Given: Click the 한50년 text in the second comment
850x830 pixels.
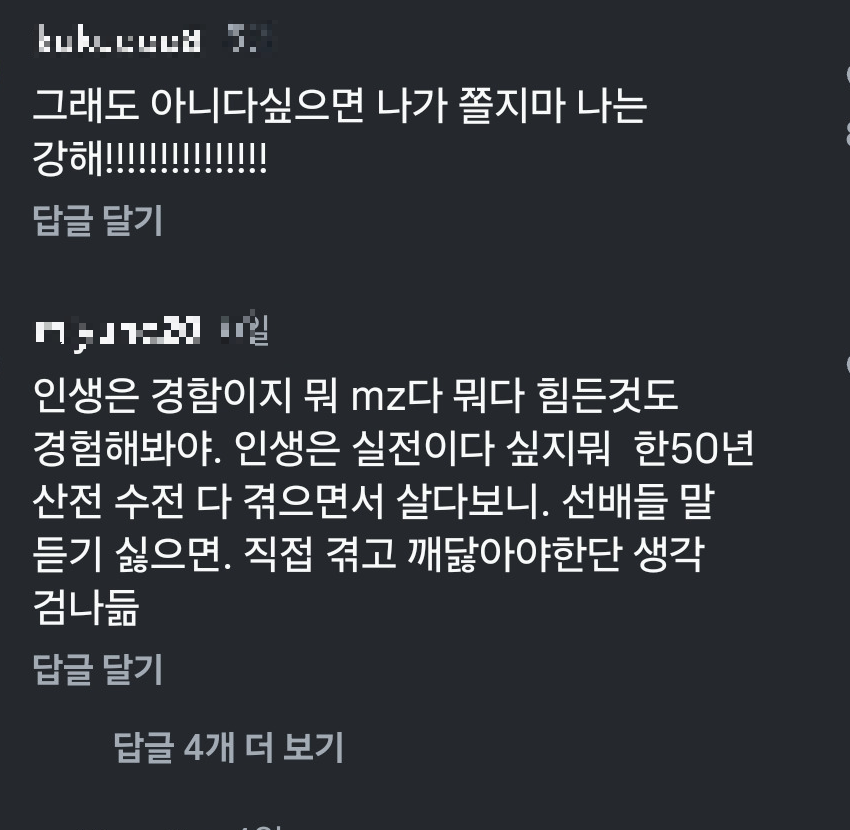Looking at the screenshot, I should [694, 448].
